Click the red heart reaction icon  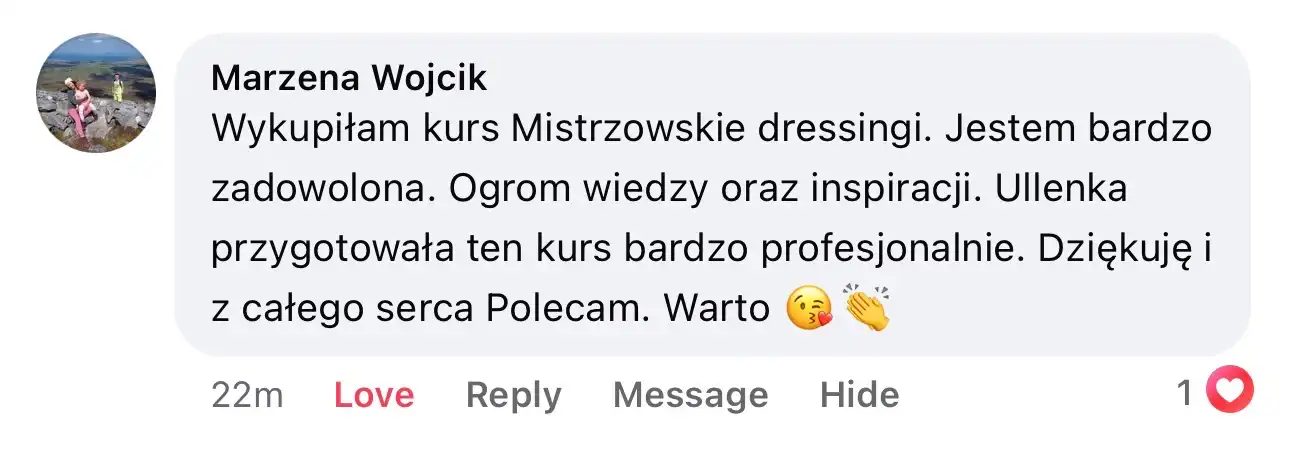[1229, 392]
